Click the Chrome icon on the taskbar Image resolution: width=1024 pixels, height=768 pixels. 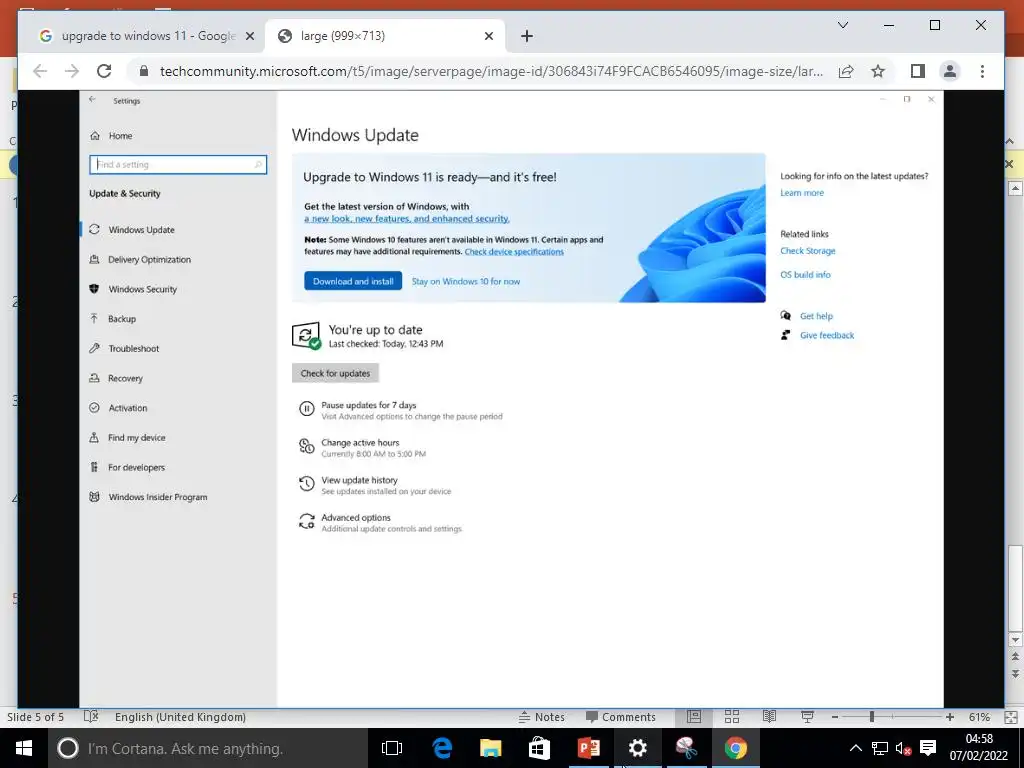[x=735, y=748]
